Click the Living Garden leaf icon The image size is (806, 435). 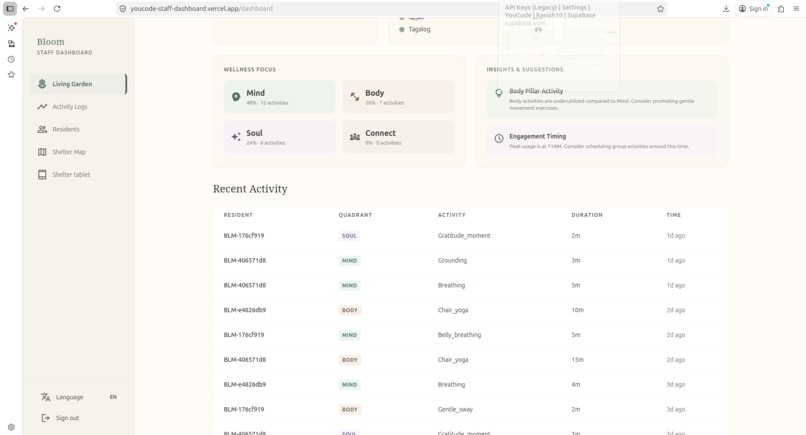(x=42, y=84)
